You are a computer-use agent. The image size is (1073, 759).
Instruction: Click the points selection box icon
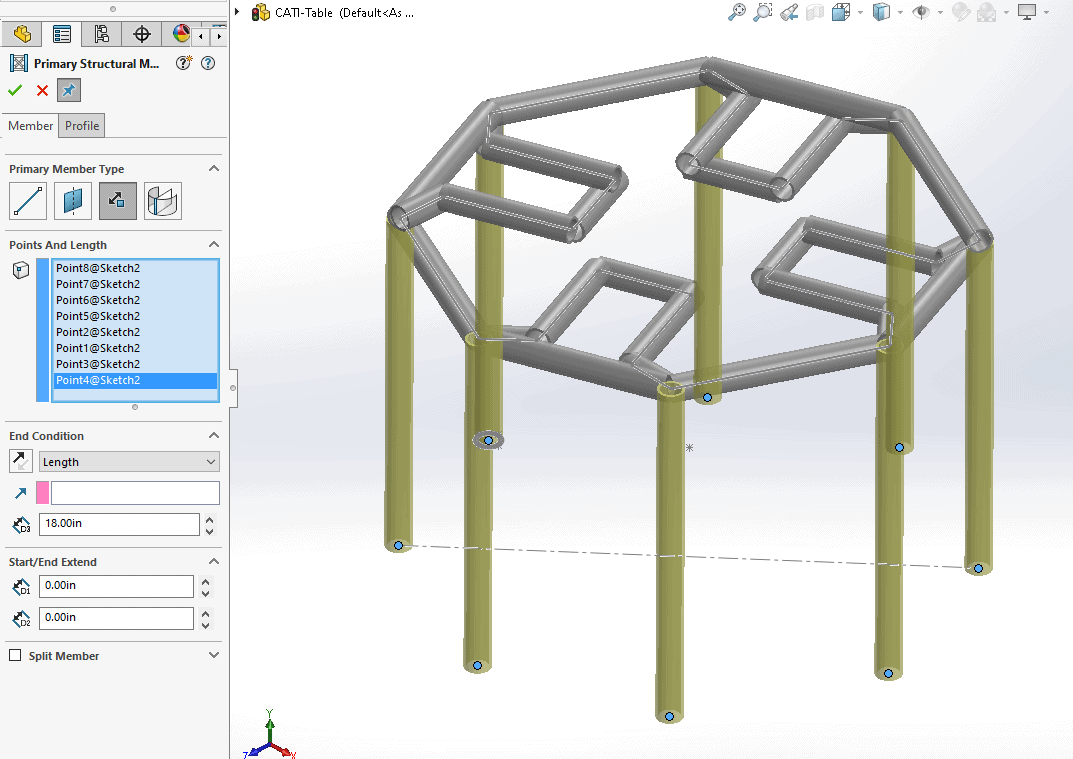pyautogui.click(x=21, y=270)
